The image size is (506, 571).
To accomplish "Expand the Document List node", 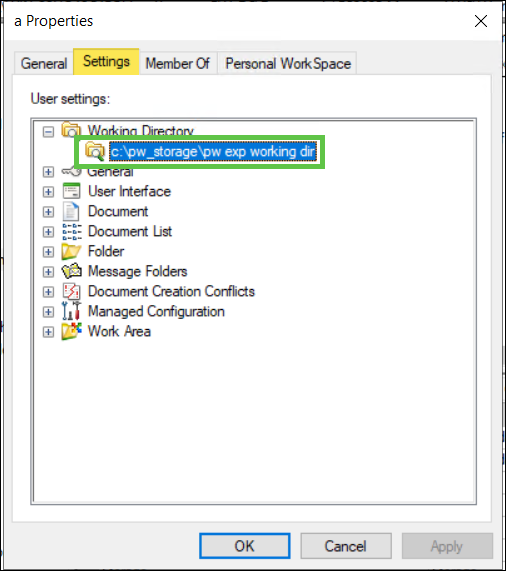I will [x=48, y=232].
